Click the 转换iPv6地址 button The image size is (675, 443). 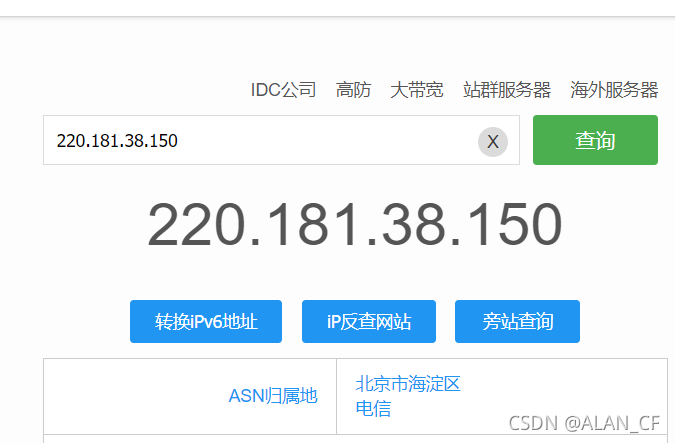(x=206, y=322)
